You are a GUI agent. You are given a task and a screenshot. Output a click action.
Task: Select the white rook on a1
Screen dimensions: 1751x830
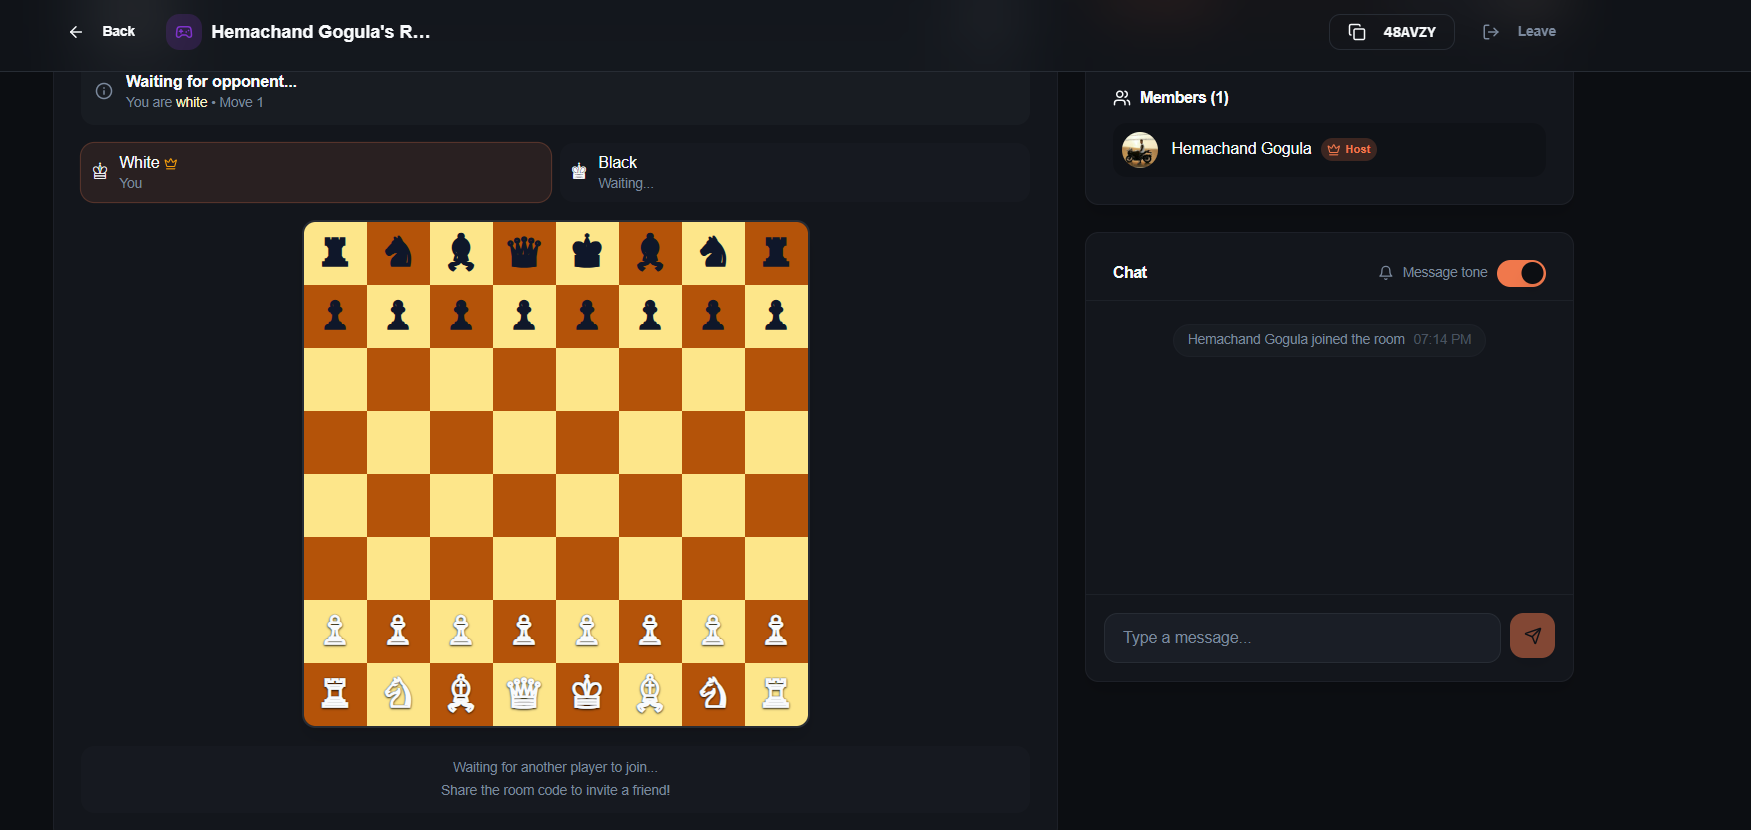[x=335, y=694]
